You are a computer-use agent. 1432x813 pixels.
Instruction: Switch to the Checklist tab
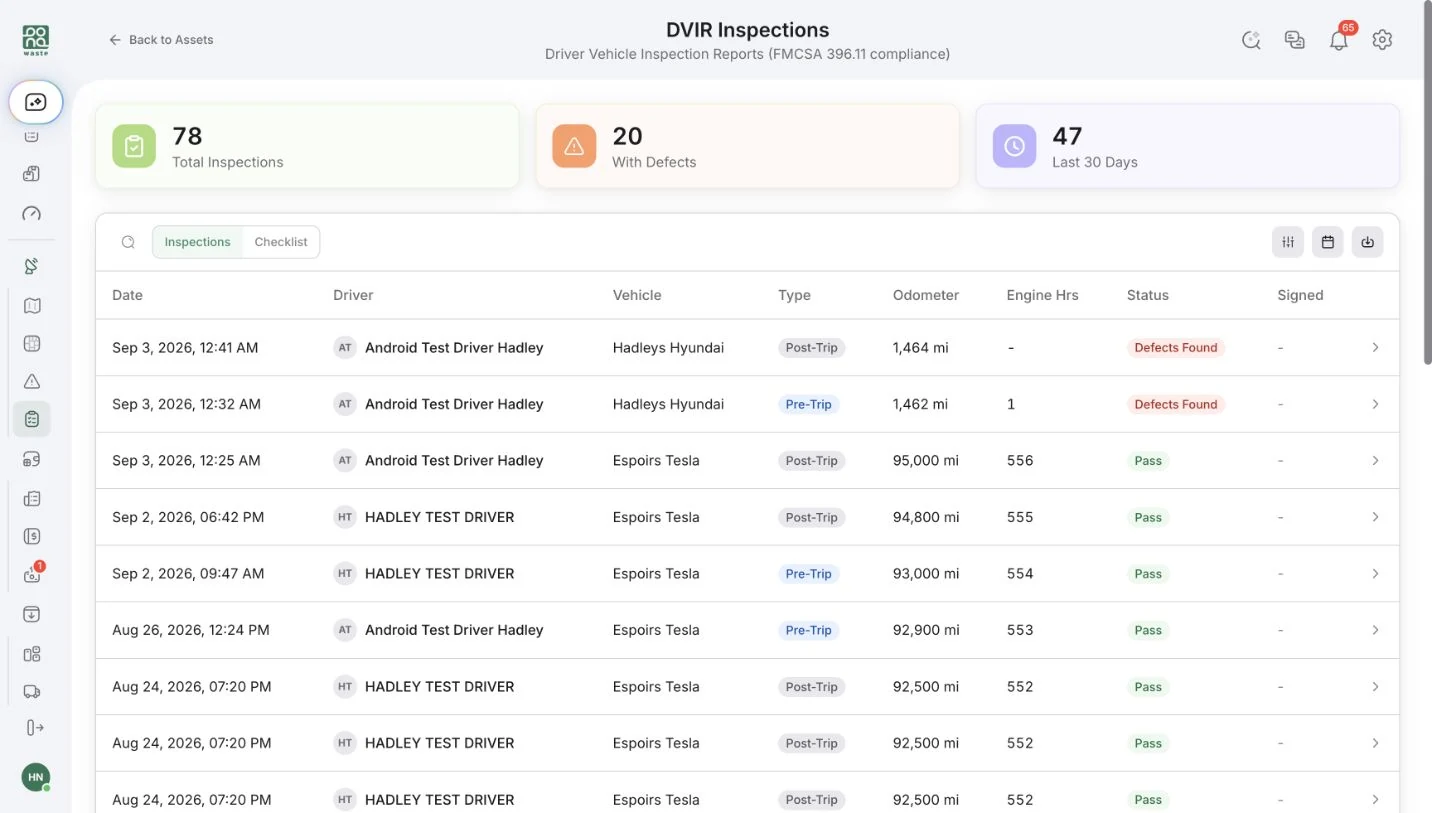(281, 242)
